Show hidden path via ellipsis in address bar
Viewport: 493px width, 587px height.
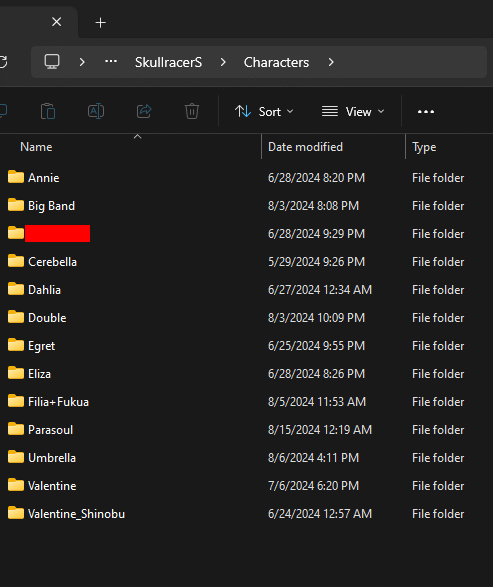111,62
